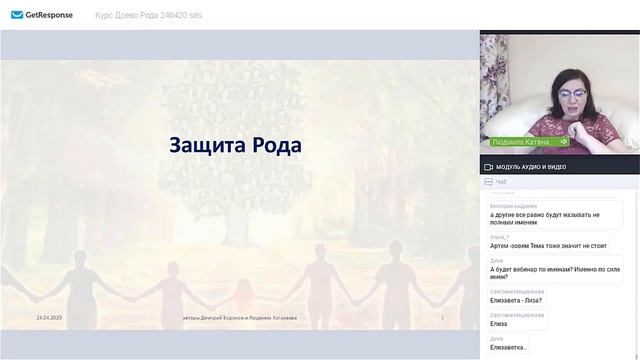Click chat message "Елизавета - Лиза?"

516,300
